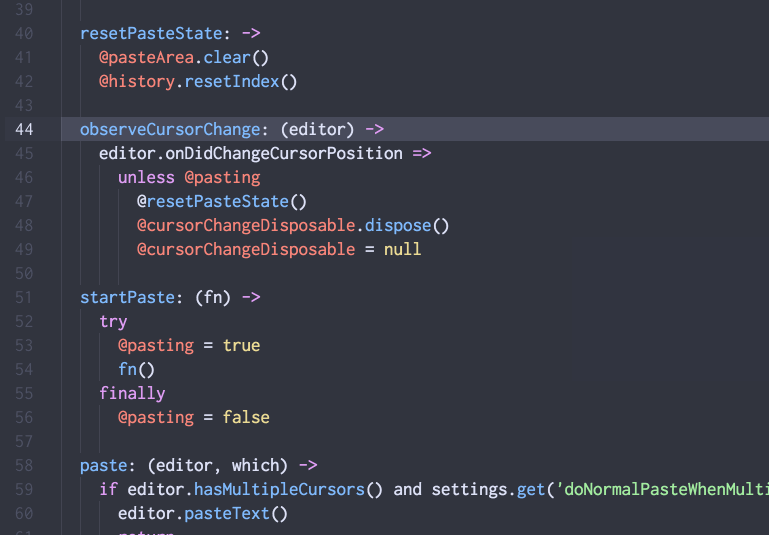Viewport: 769px width, 535px height.
Task: Click the startPaste method name
Action: pyautogui.click(x=128, y=298)
